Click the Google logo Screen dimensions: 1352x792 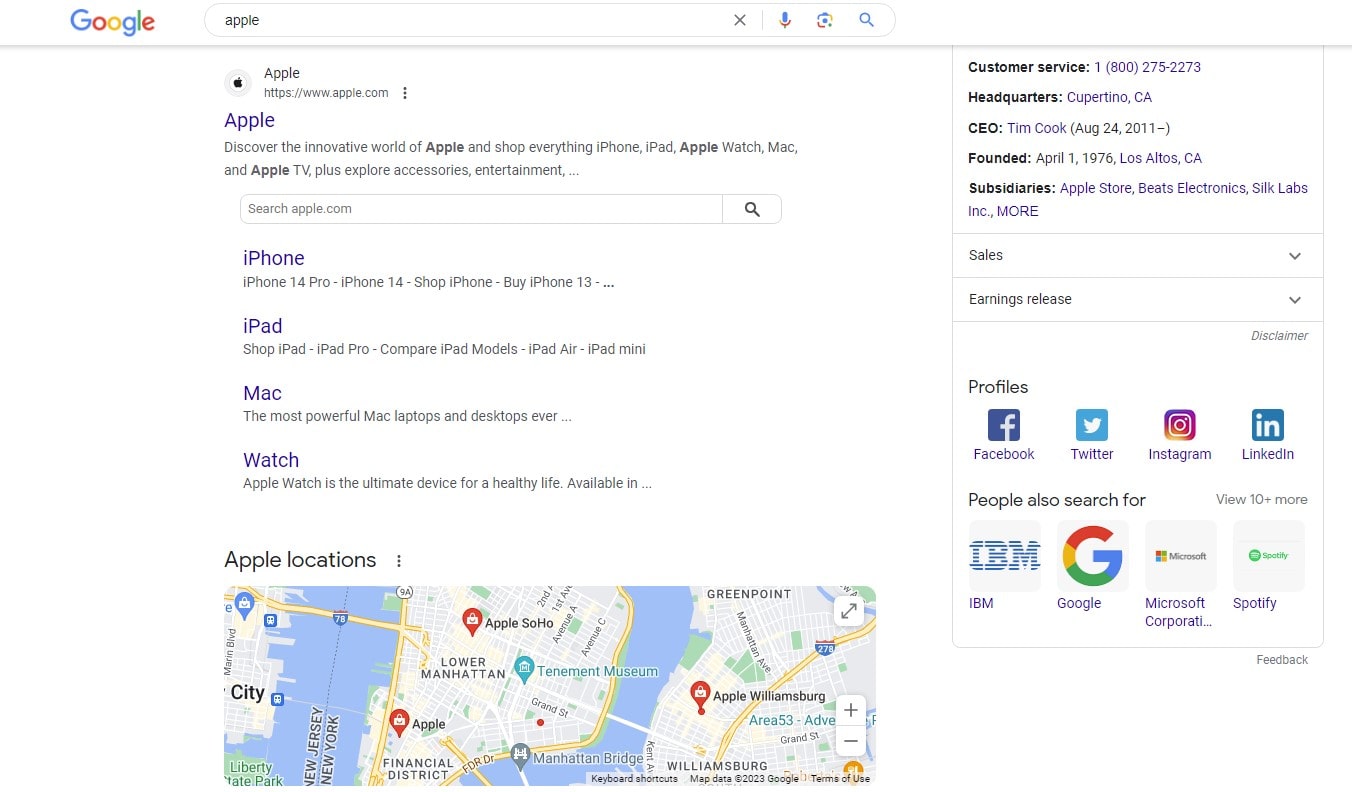pos(112,21)
